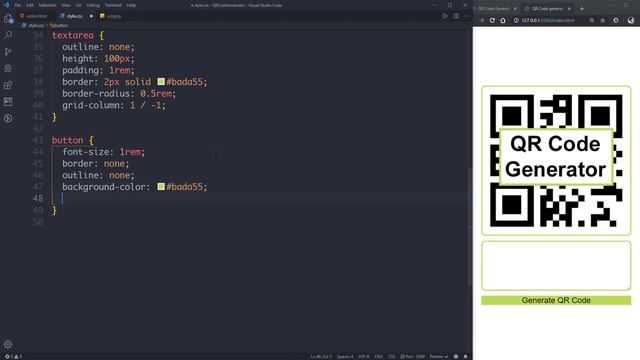Open the Help menu
This screenshot has height=360, width=640.
click(131, 5)
